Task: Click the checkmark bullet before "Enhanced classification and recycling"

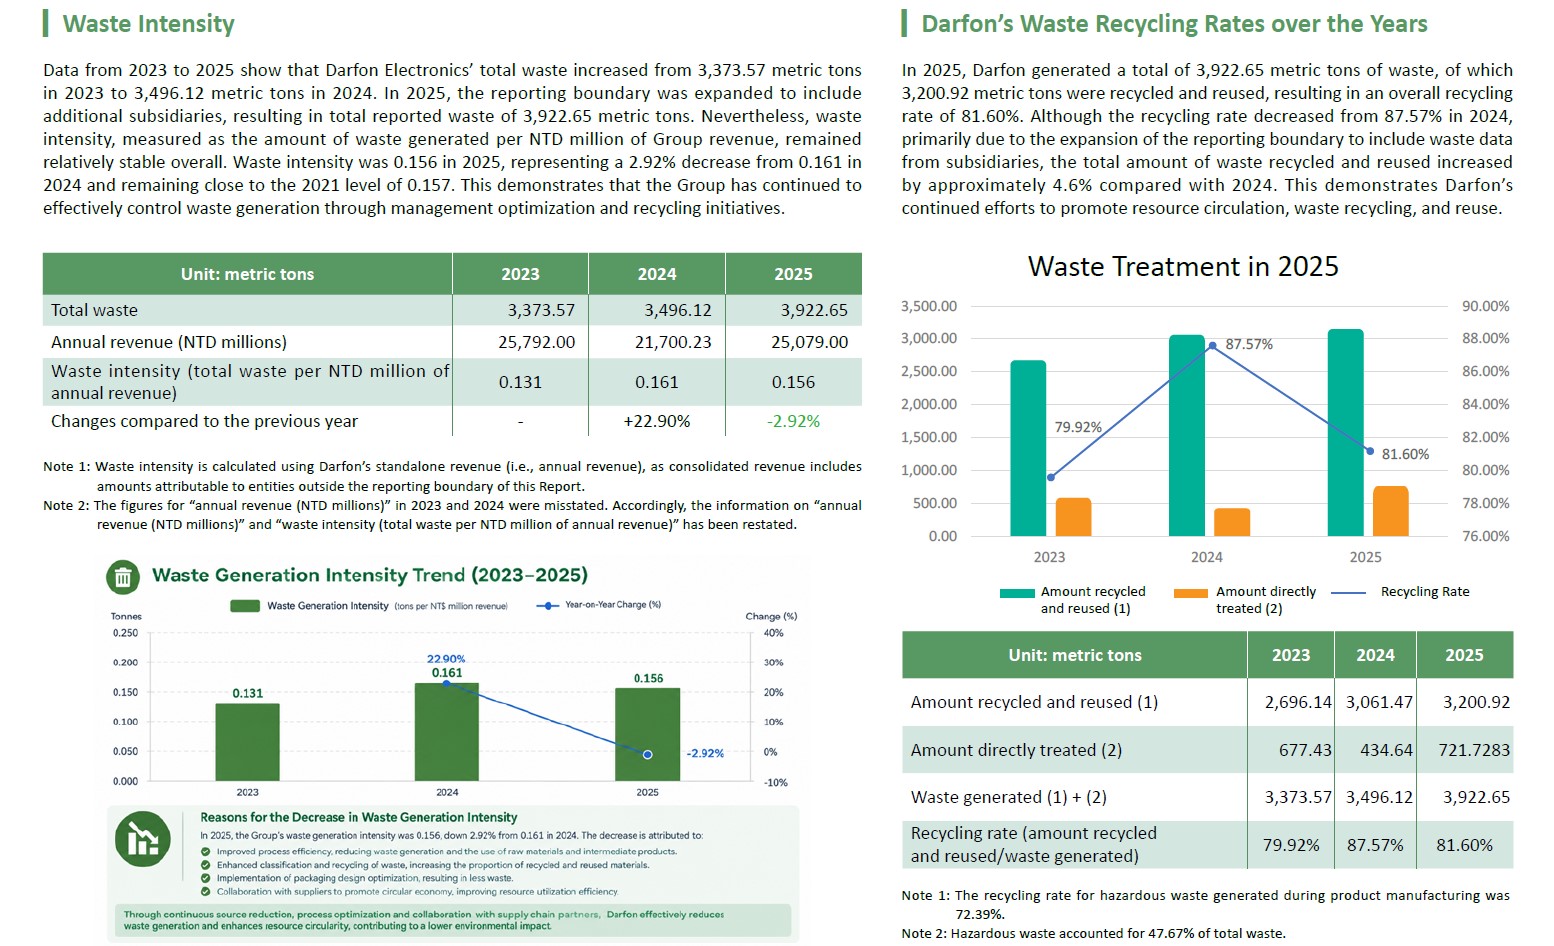Action: (206, 865)
